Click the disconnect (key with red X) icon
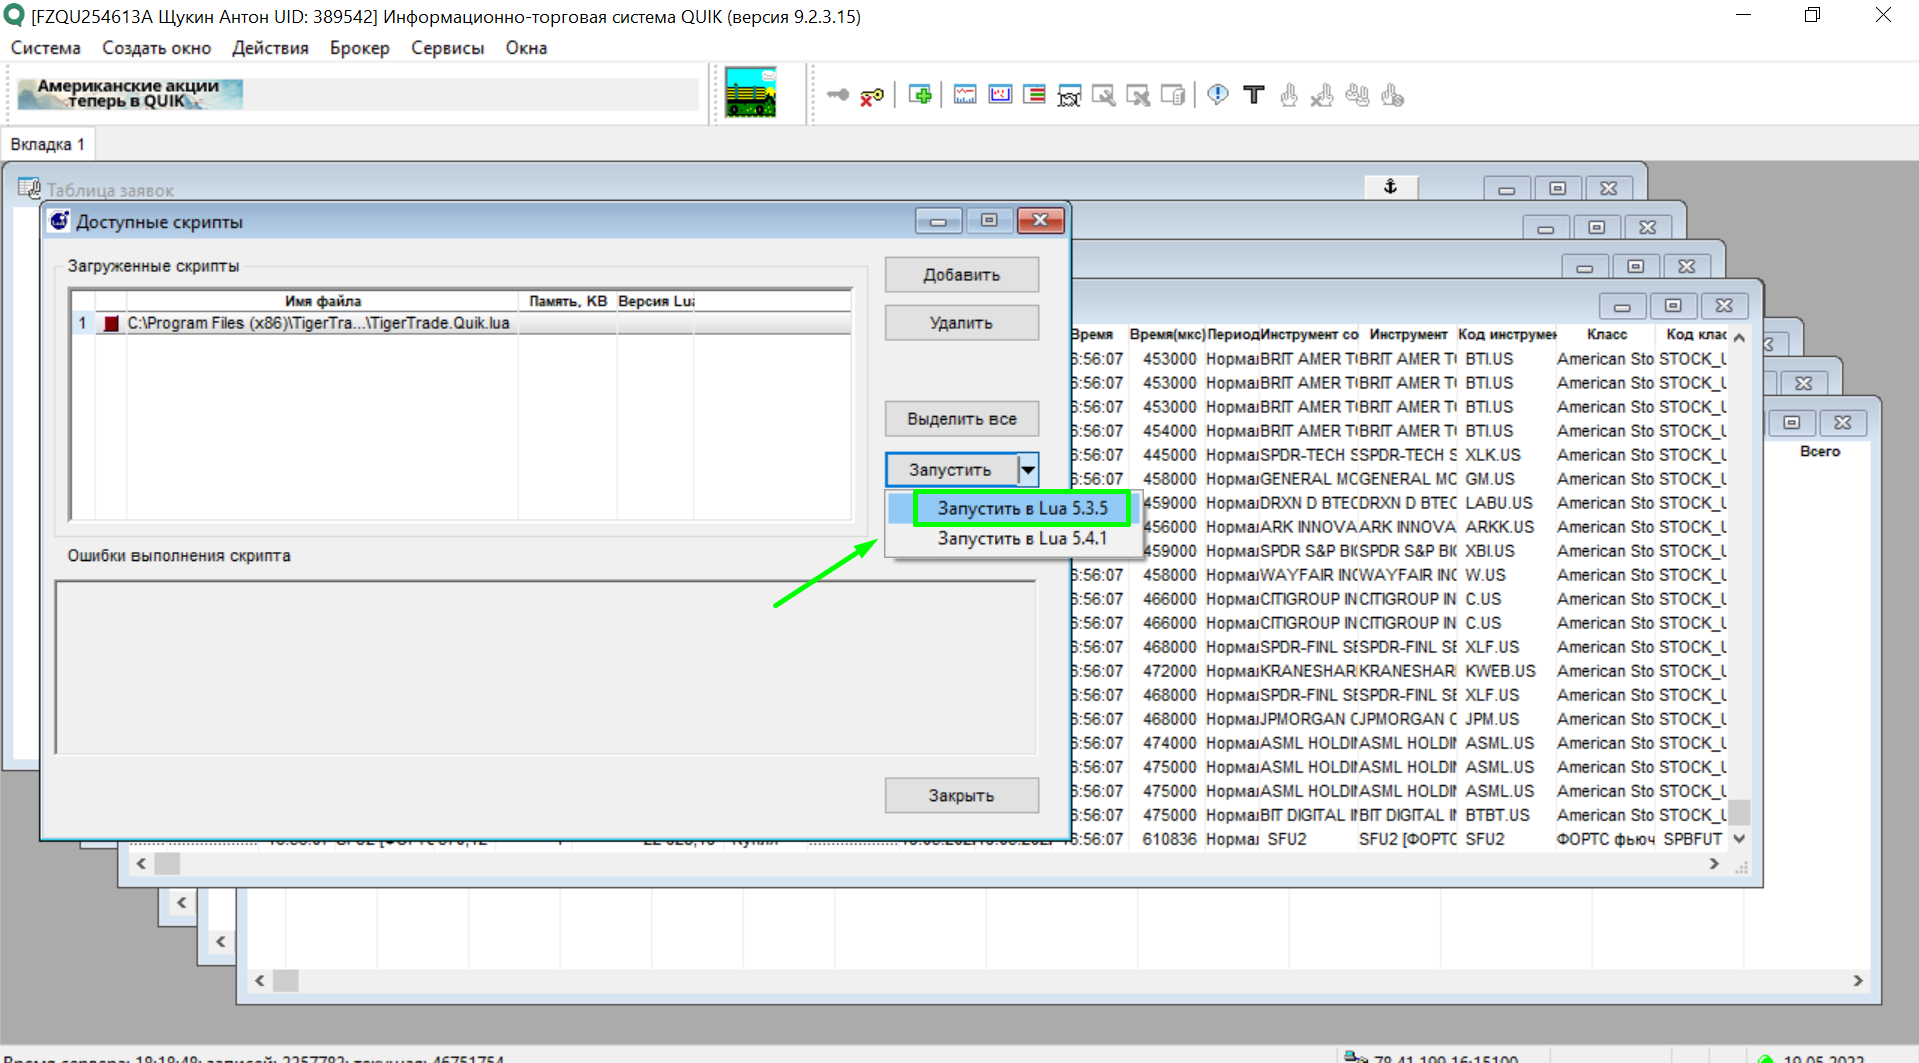 872,96
